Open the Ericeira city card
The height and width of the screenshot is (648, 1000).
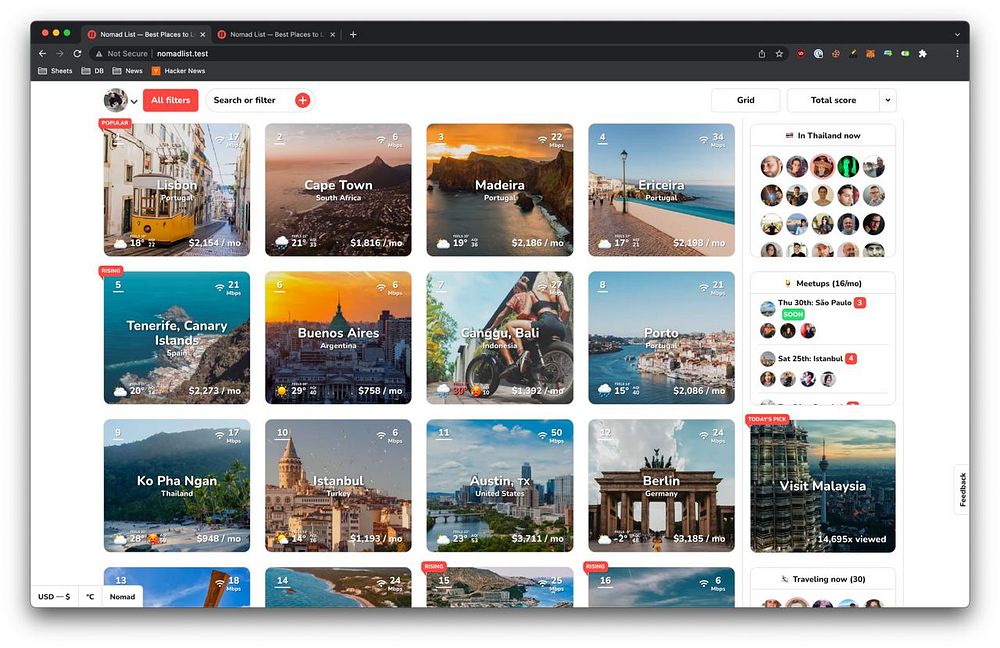pyautogui.click(x=661, y=190)
